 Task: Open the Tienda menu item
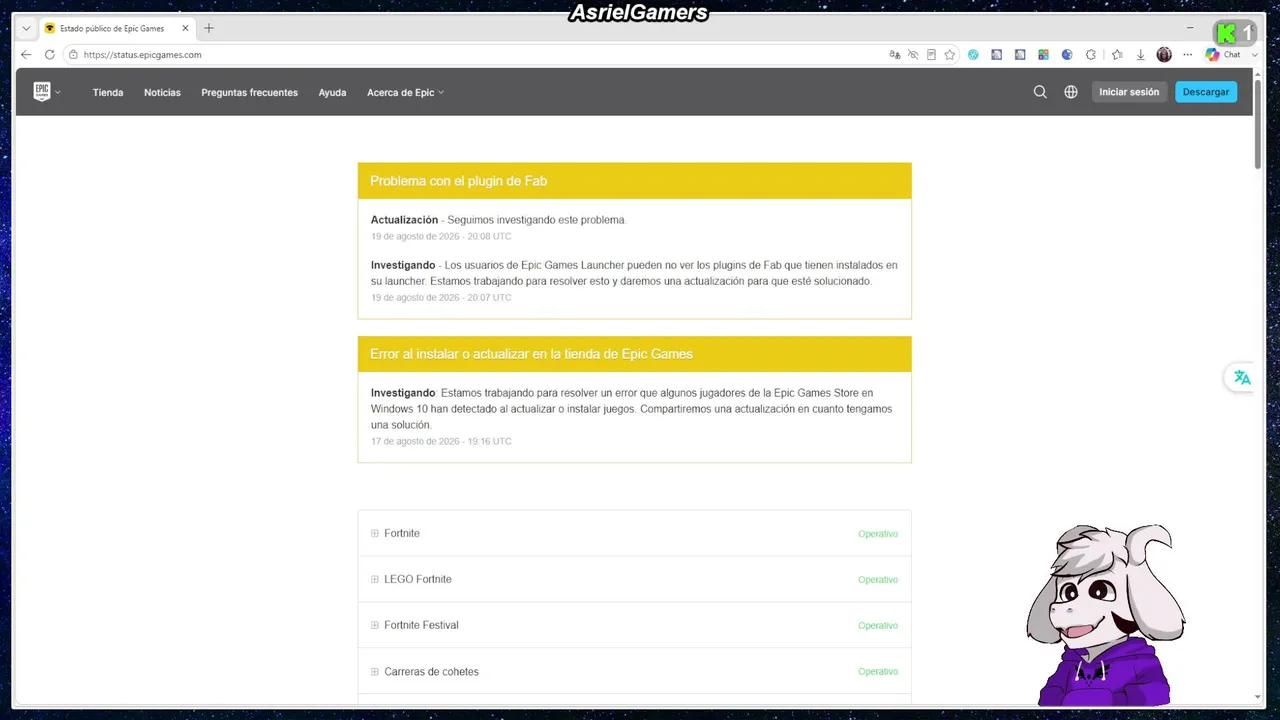[x=108, y=93]
